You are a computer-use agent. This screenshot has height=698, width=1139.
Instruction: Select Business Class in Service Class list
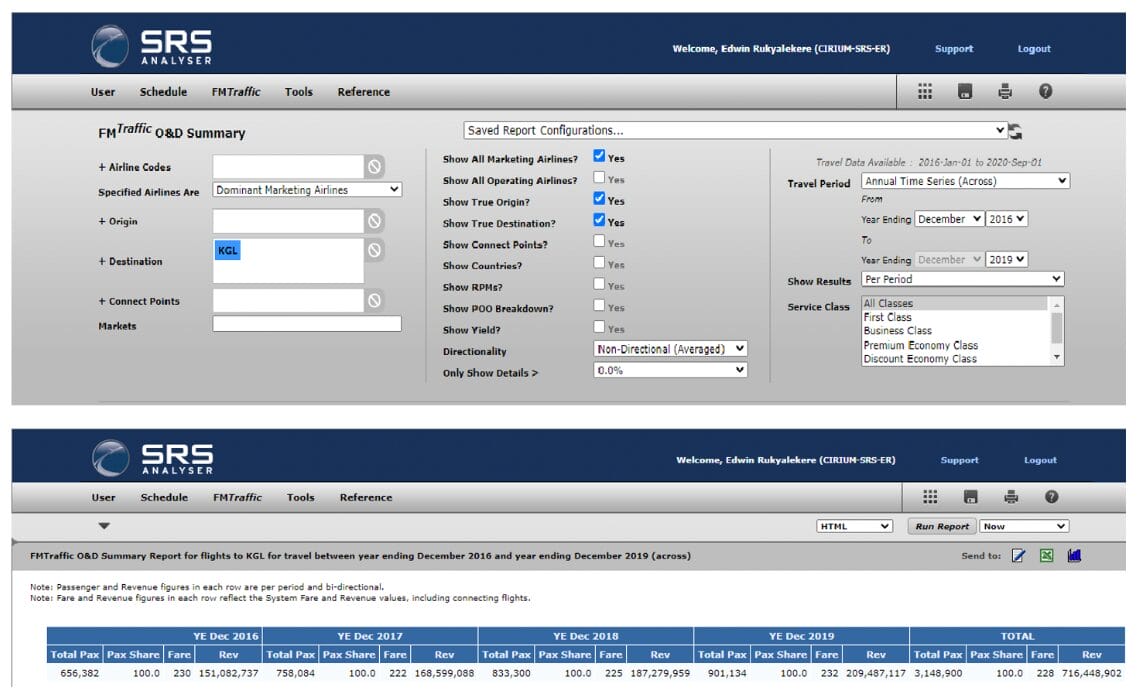pyautogui.click(x=897, y=331)
